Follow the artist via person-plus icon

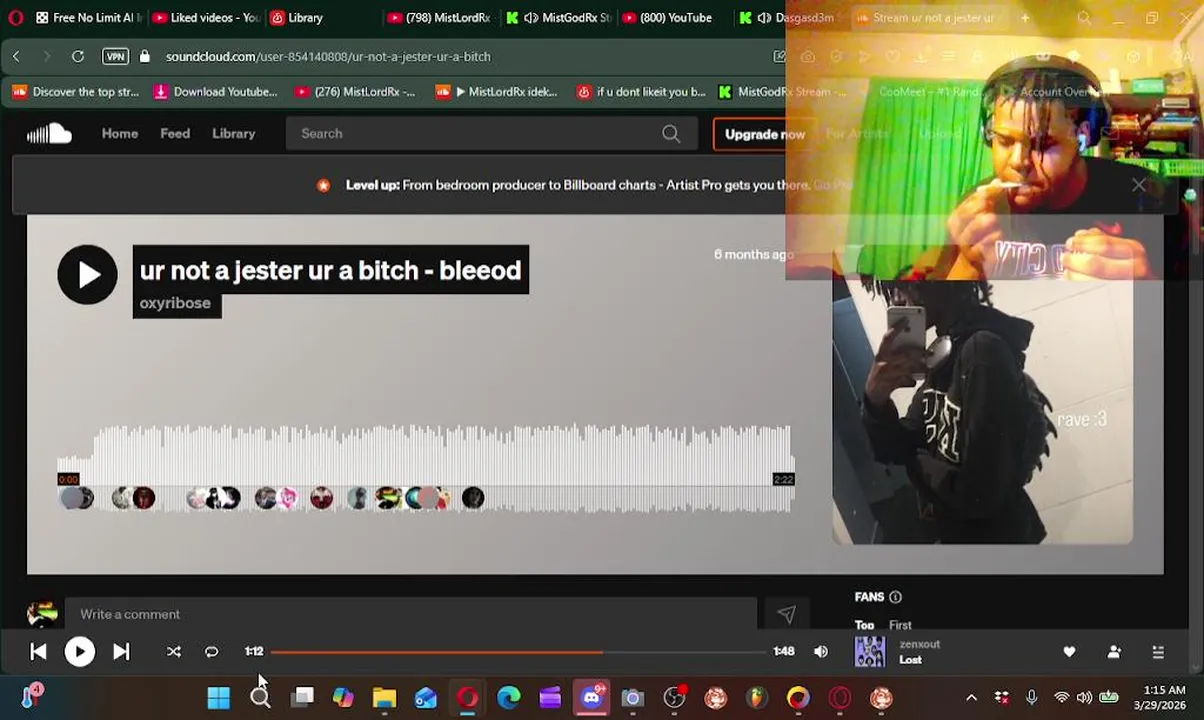pyautogui.click(x=1114, y=652)
